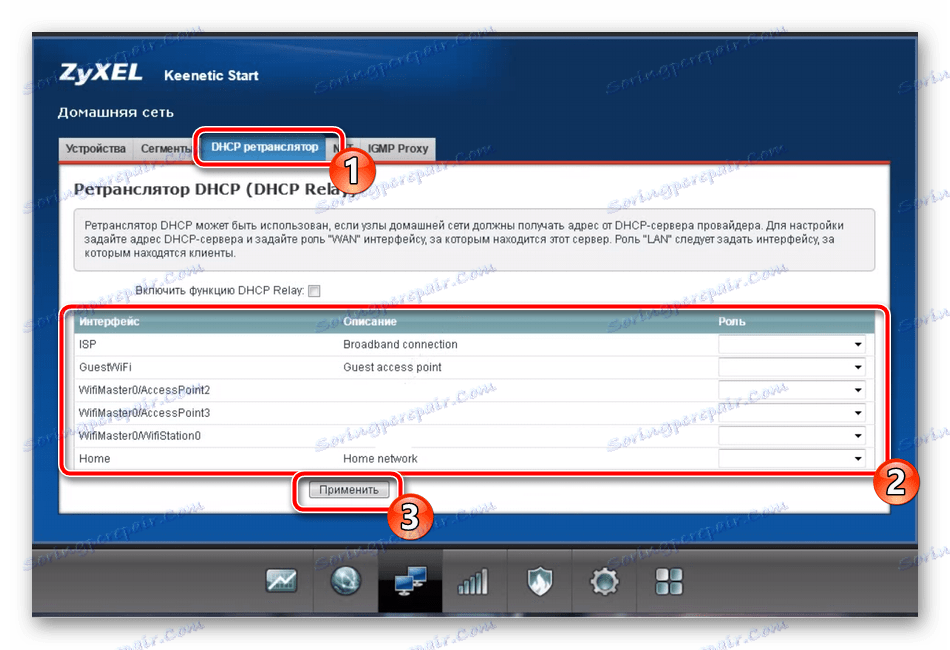Click the Включить функцию DHCP Relay label
950x650 pixels.
pos(219,291)
